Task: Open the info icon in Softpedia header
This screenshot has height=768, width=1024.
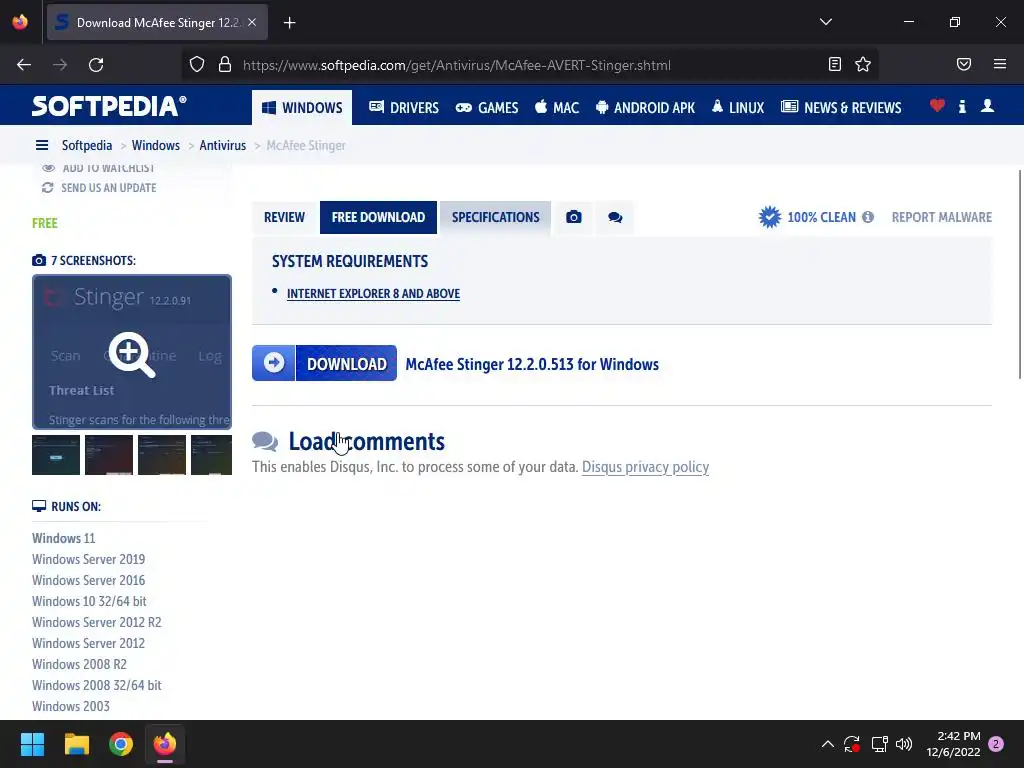Action: [x=962, y=106]
